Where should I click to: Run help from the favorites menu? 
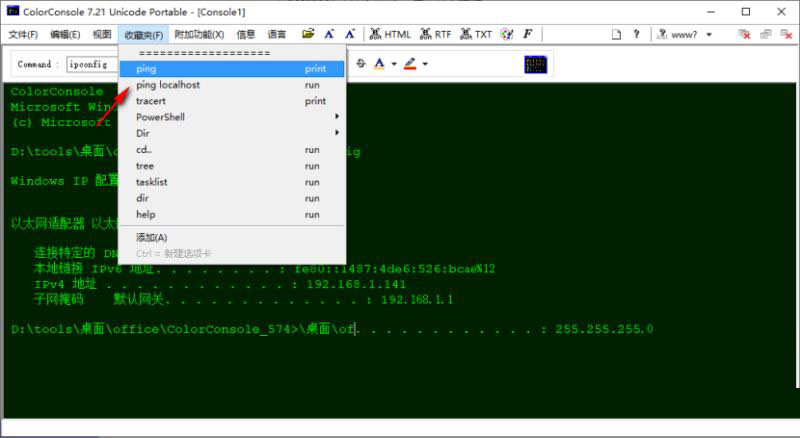(x=232, y=214)
